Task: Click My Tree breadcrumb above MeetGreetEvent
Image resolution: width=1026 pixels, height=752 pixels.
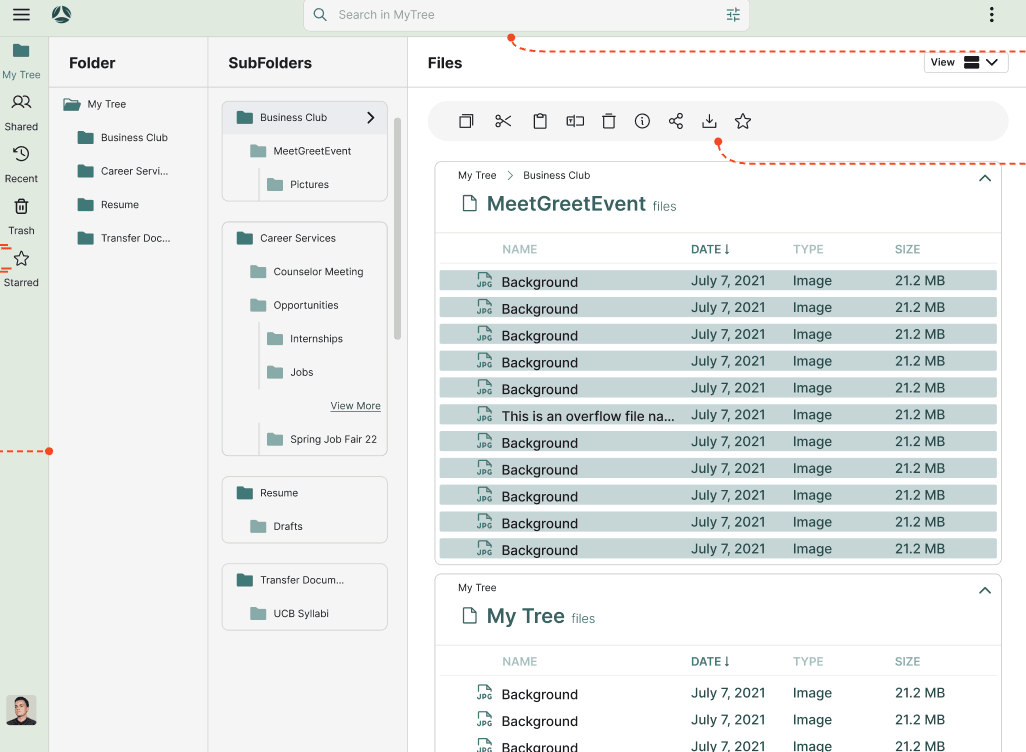Action: tap(477, 175)
